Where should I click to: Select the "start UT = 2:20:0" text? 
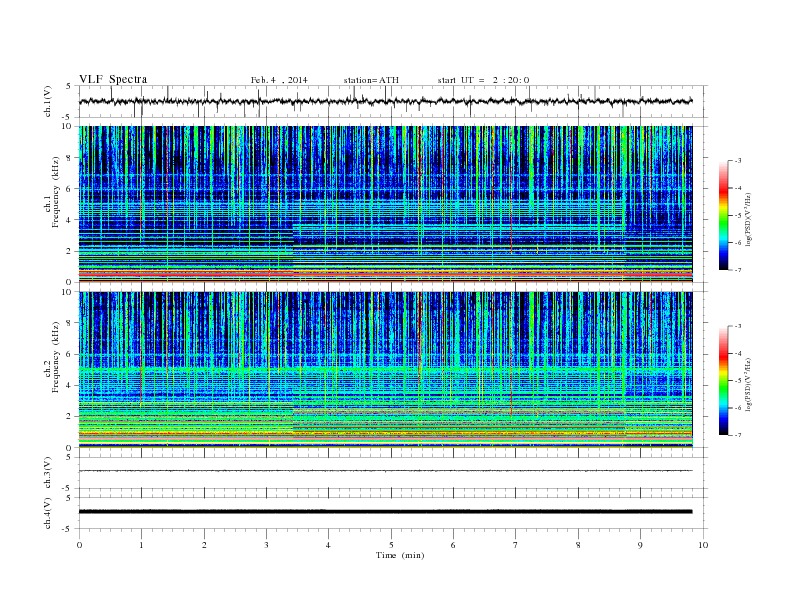click(483, 80)
